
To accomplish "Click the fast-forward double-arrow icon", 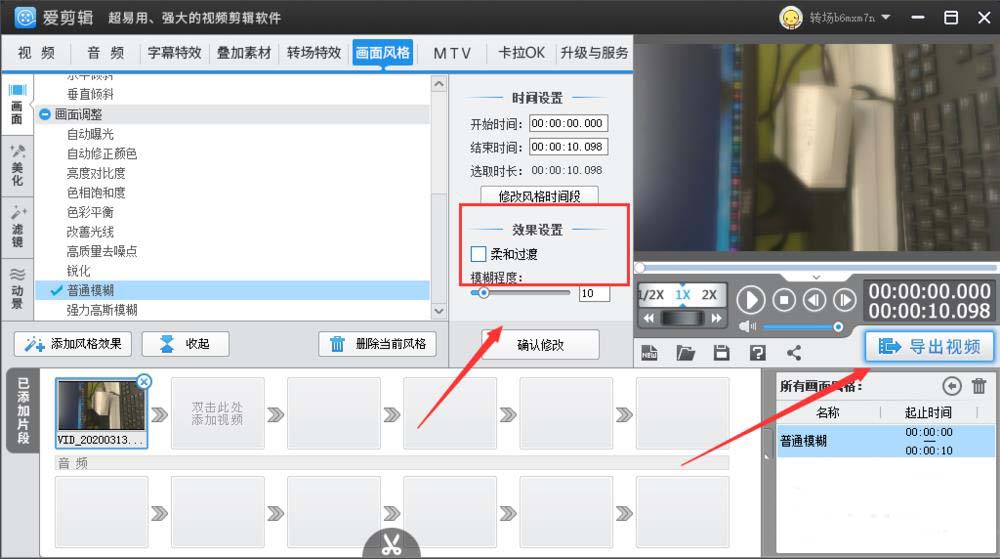I will click(x=716, y=318).
